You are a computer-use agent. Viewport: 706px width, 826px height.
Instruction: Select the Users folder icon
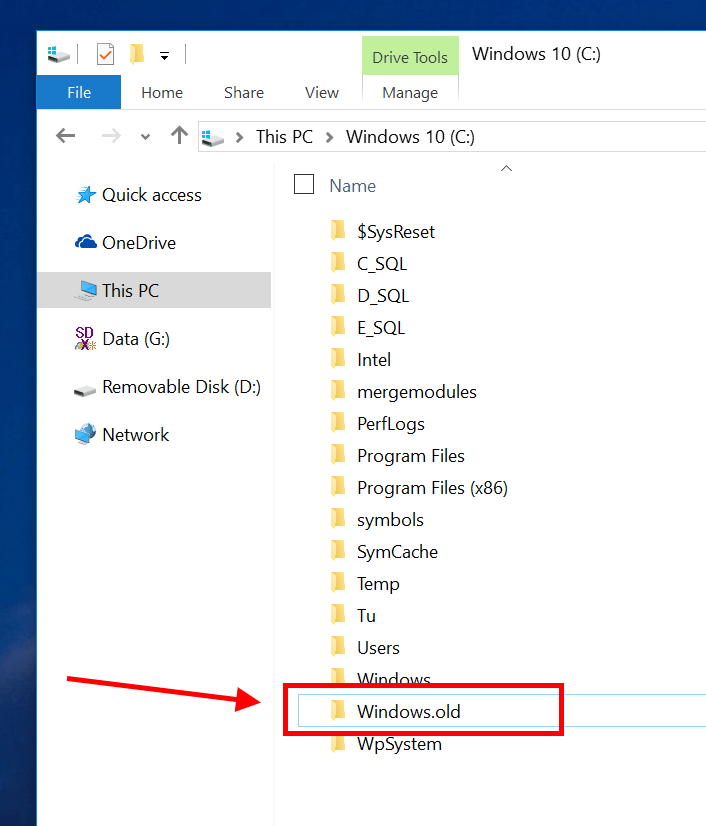coord(338,646)
